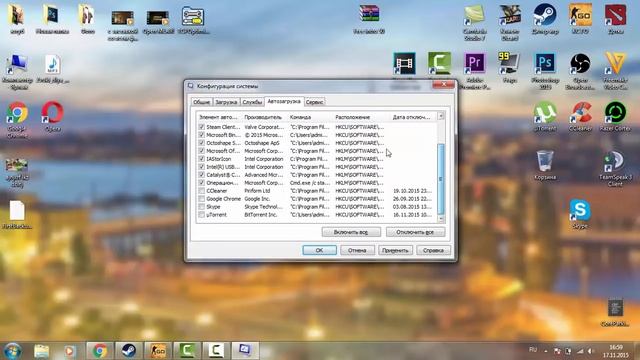This screenshot has height=360, width=640.
Task: Uncheck the Octoshape startup item checkbox
Action: coord(202,143)
